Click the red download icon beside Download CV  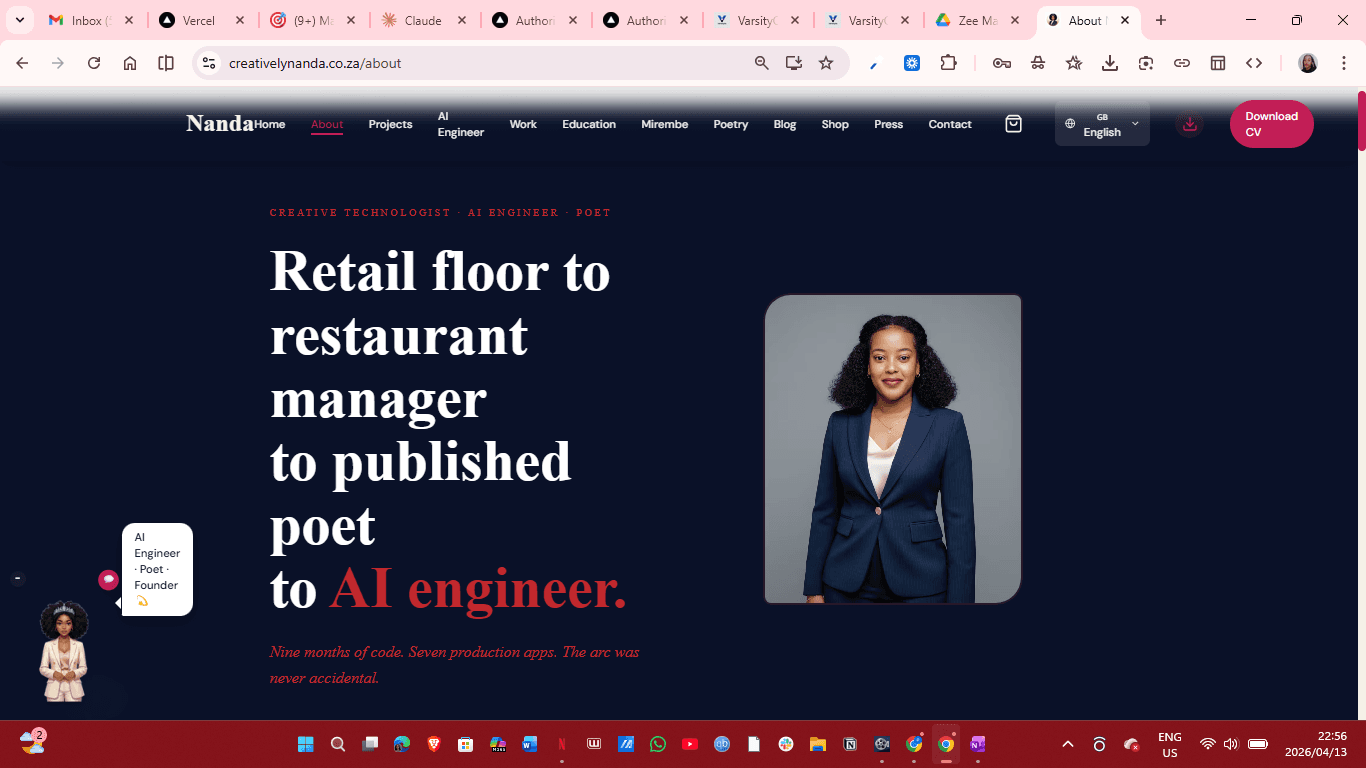click(x=1189, y=124)
